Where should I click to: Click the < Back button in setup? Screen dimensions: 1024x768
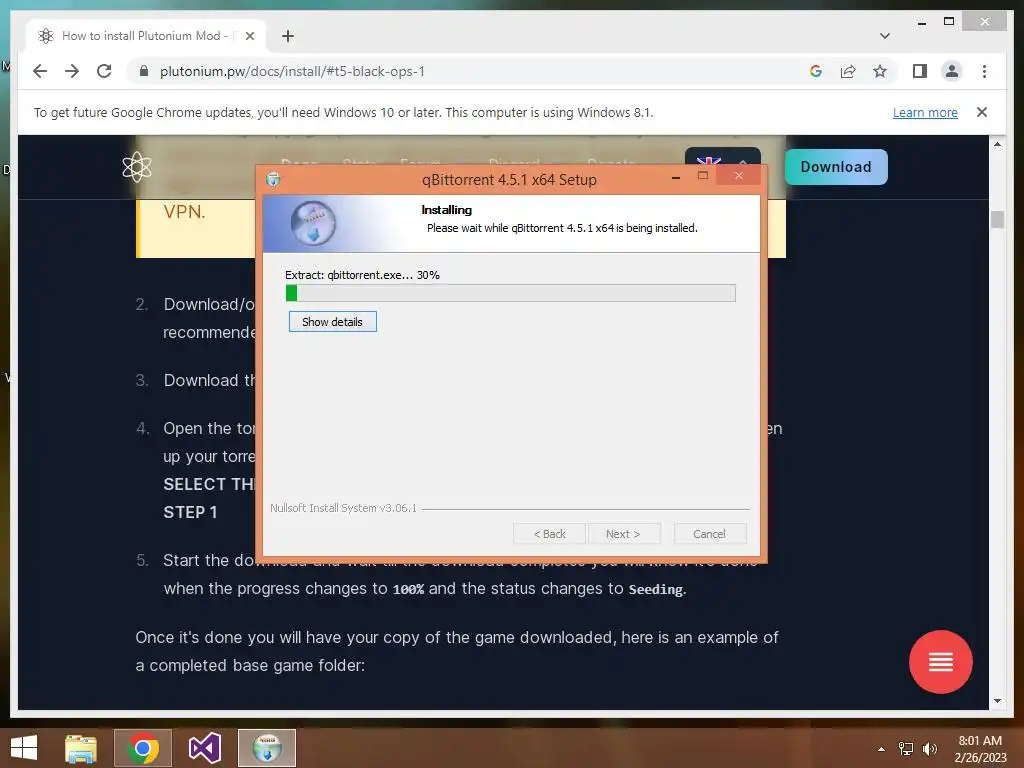click(549, 534)
